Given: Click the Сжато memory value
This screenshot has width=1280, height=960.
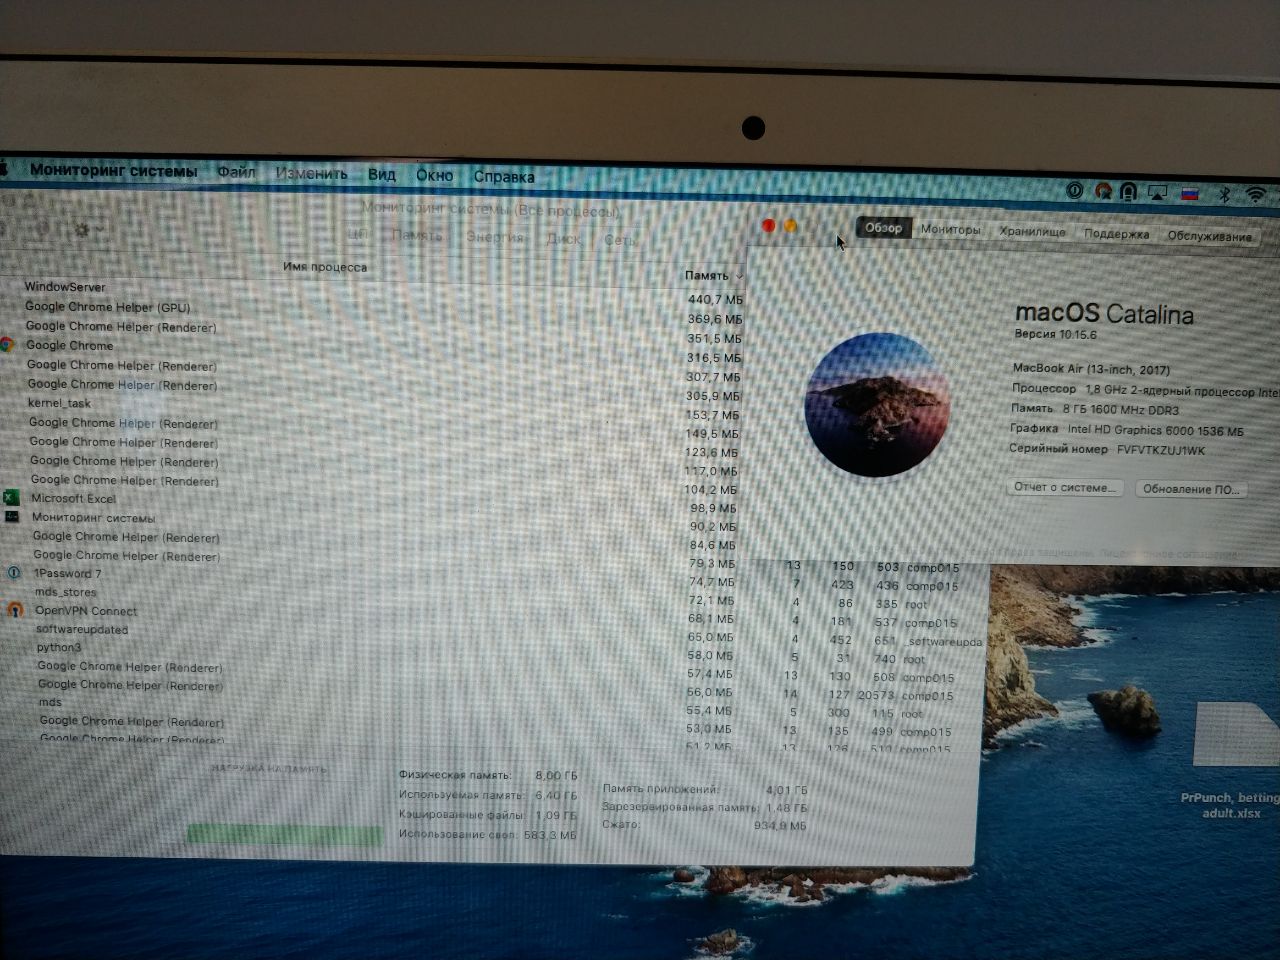Looking at the screenshot, I should pyautogui.click(x=779, y=826).
